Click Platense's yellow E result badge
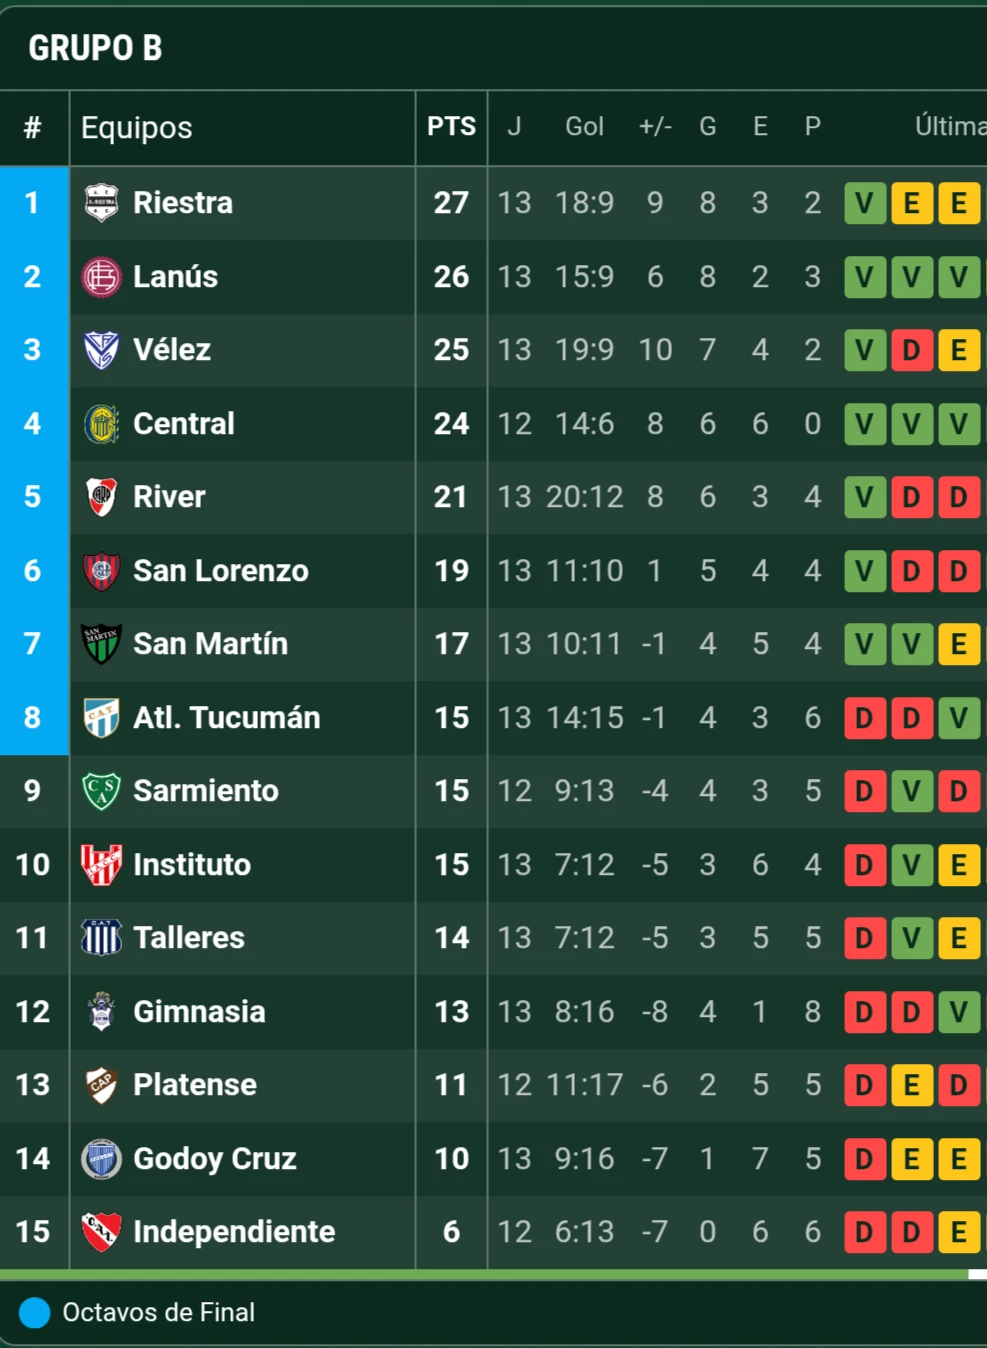987x1348 pixels. [x=911, y=1085]
